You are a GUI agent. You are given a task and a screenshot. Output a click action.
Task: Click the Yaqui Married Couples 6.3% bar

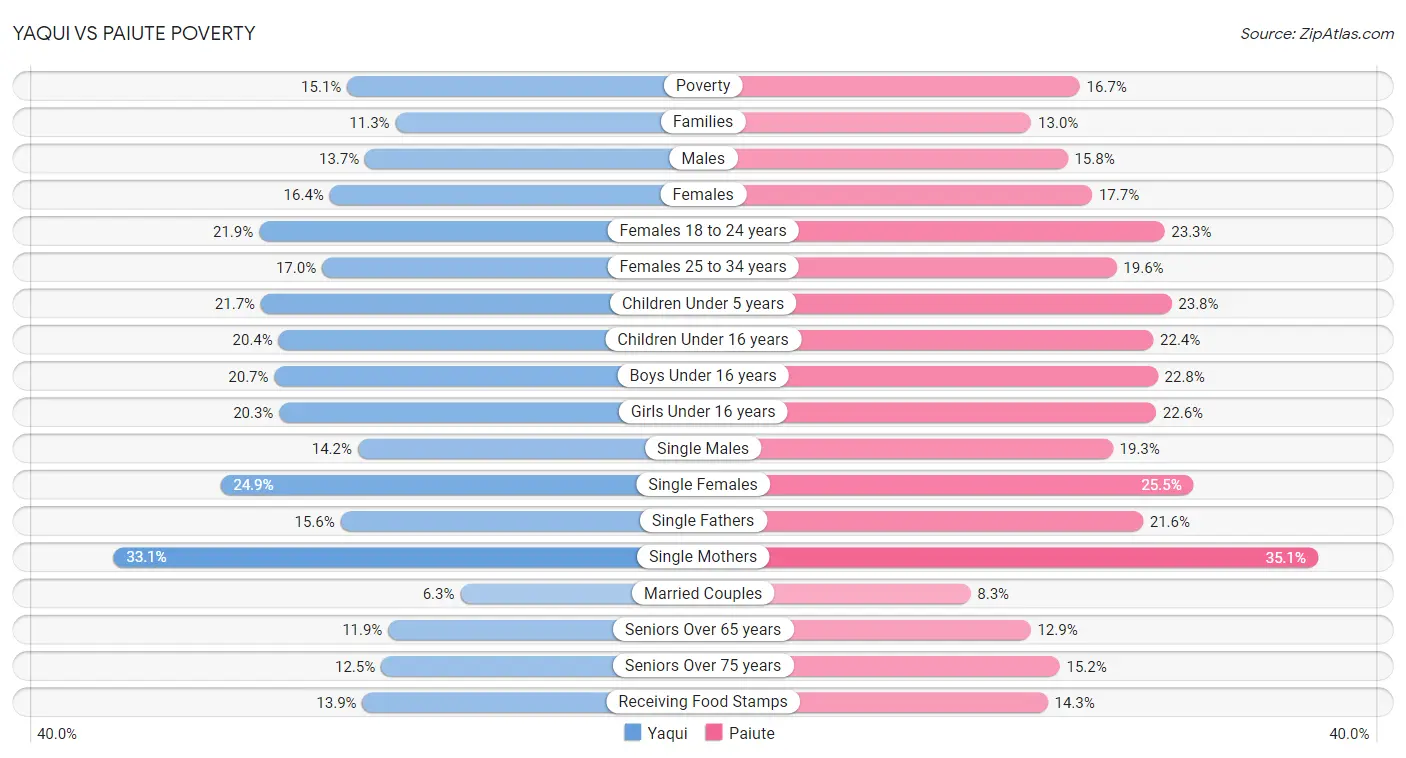(x=581, y=593)
